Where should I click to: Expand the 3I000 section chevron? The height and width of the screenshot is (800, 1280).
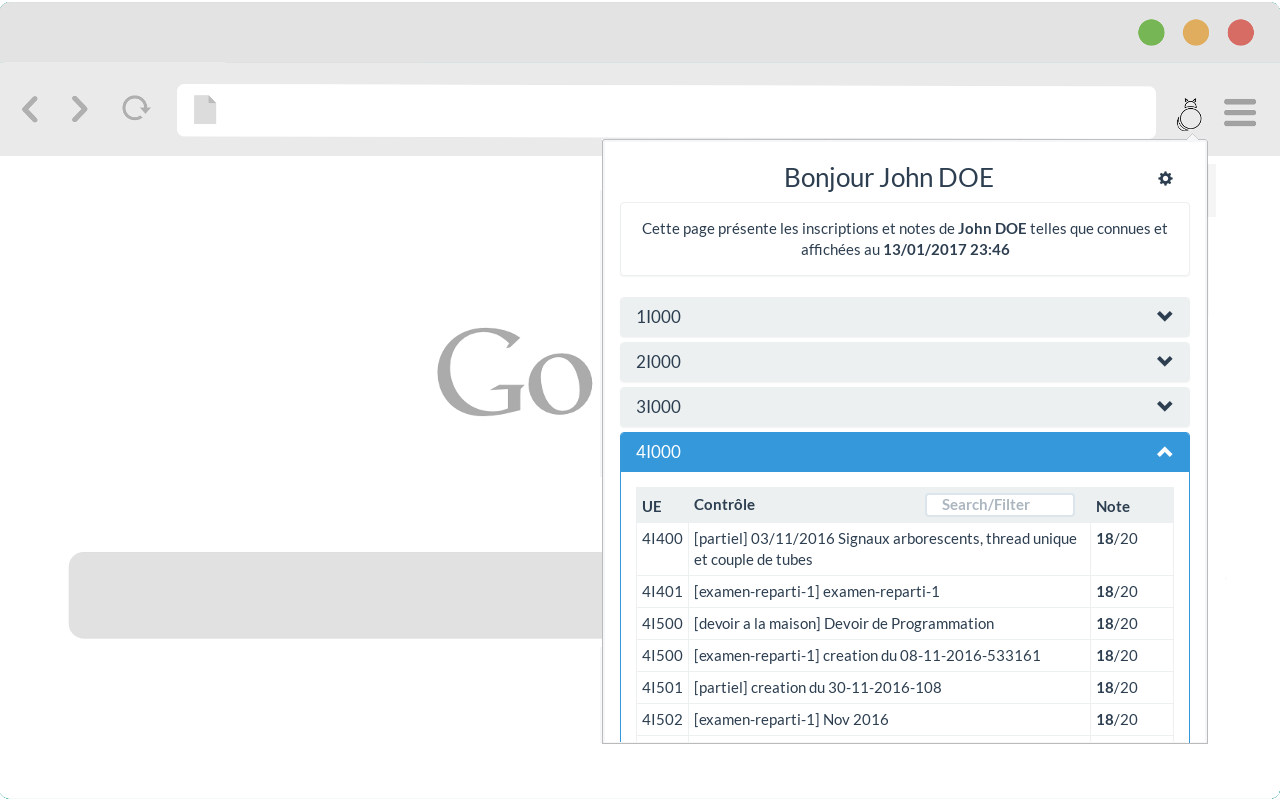(1164, 407)
